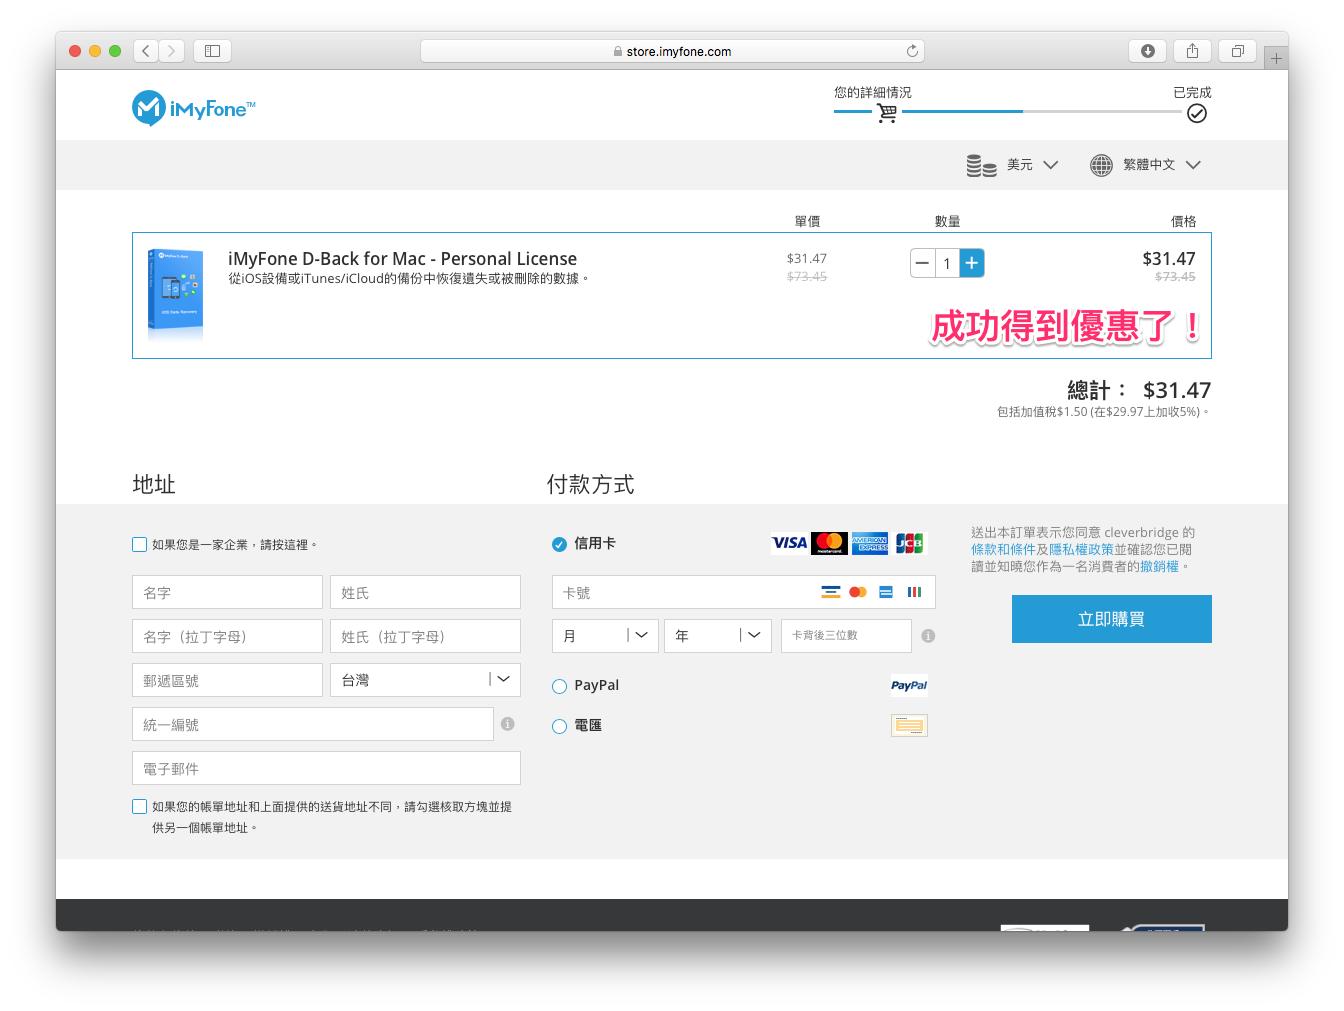This screenshot has width=1344, height=1011.
Task: Click the JCB card logo
Action: click(x=909, y=543)
